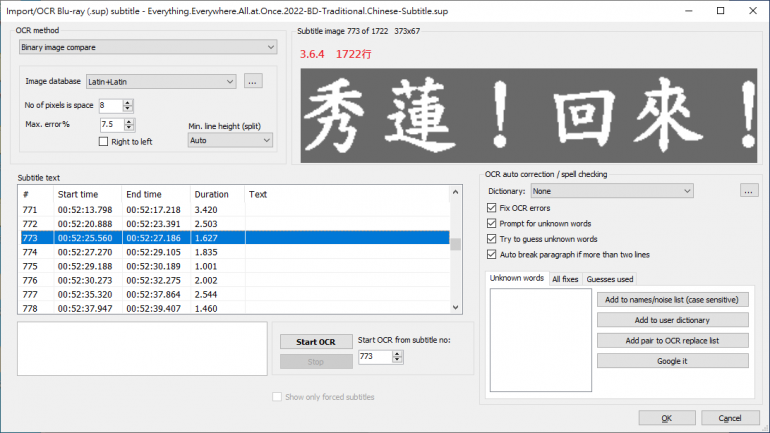Maximize the Import/OCR window
Screen dimensions: 770x433
[720, 11]
